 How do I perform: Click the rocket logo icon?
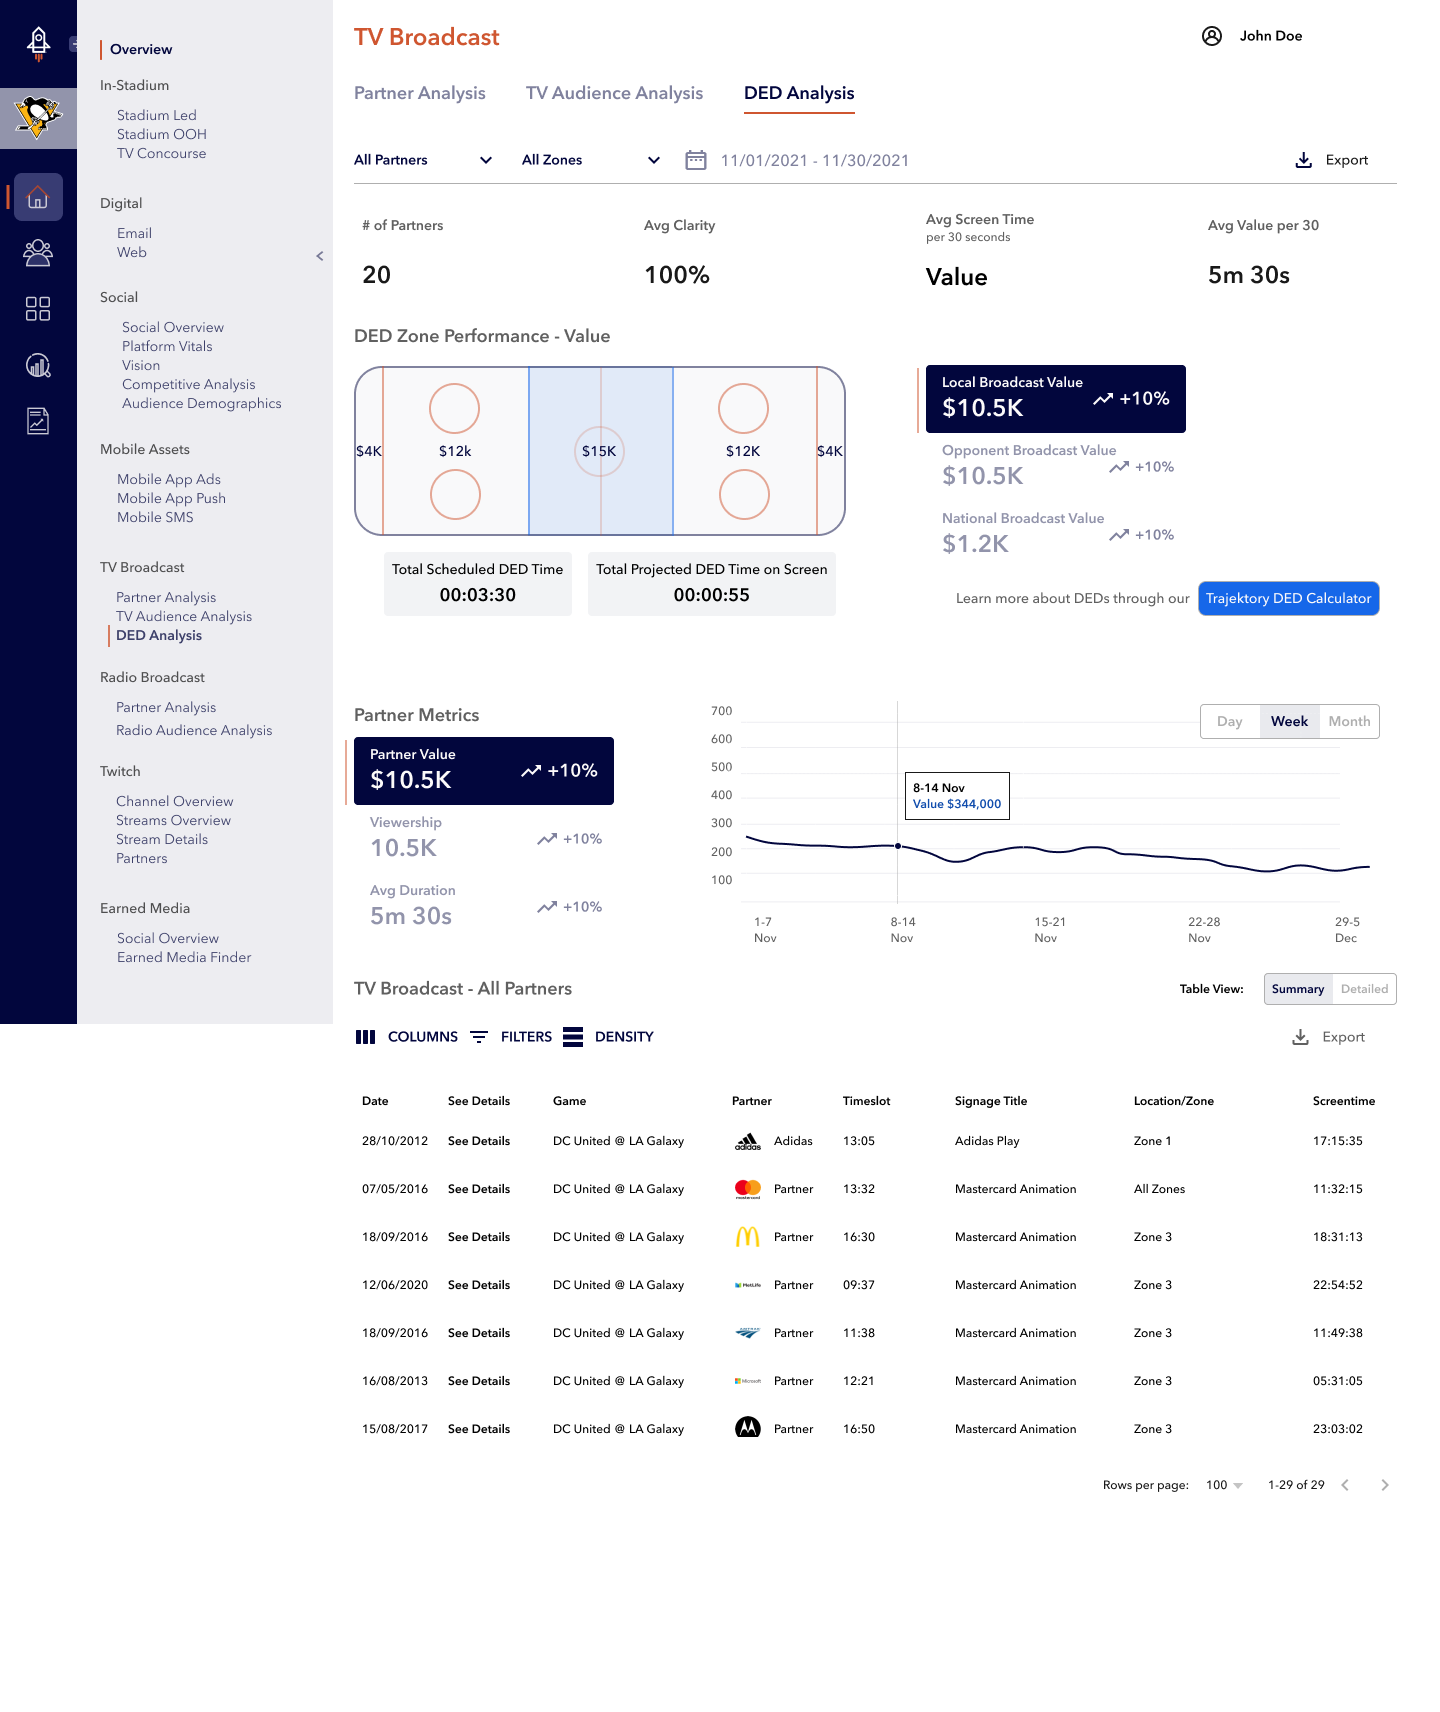pyautogui.click(x=38, y=43)
